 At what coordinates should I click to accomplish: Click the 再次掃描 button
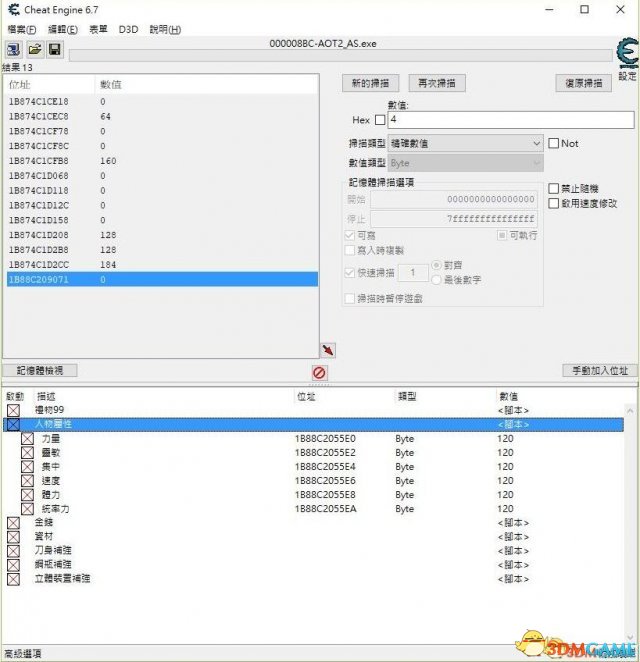tap(437, 83)
